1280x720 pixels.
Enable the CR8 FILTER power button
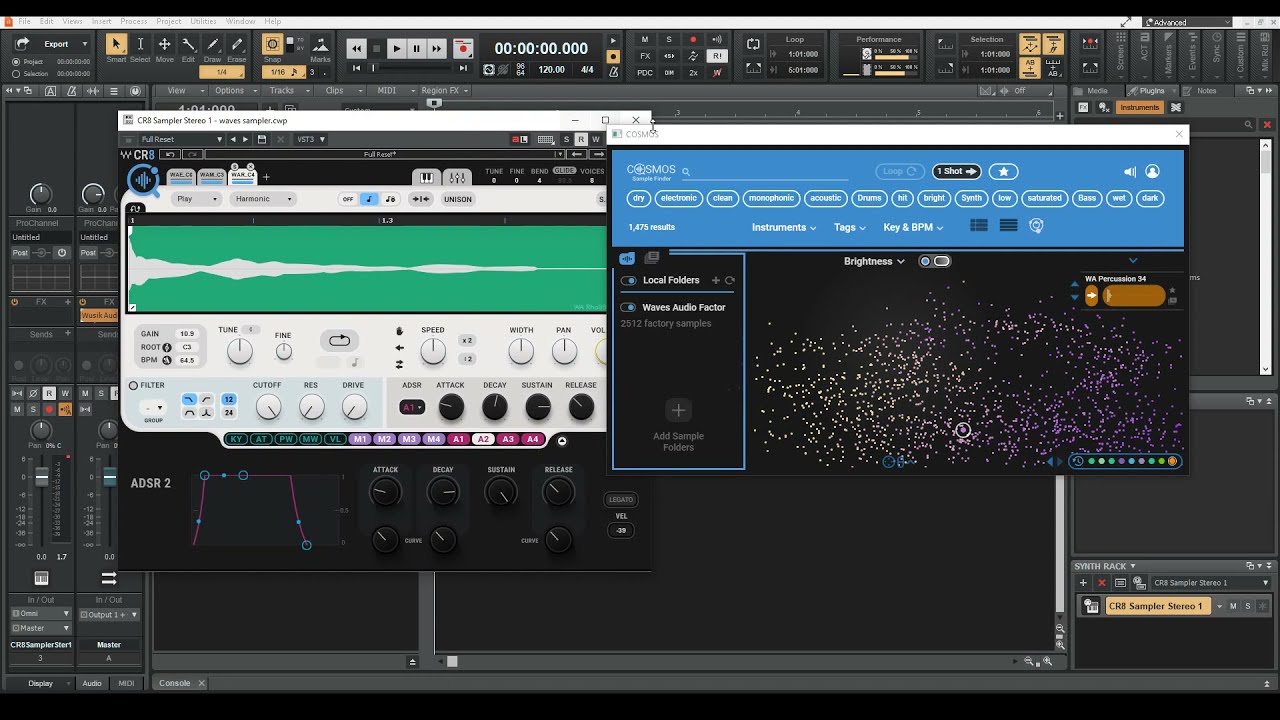pyautogui.click(x=133, y=385)
